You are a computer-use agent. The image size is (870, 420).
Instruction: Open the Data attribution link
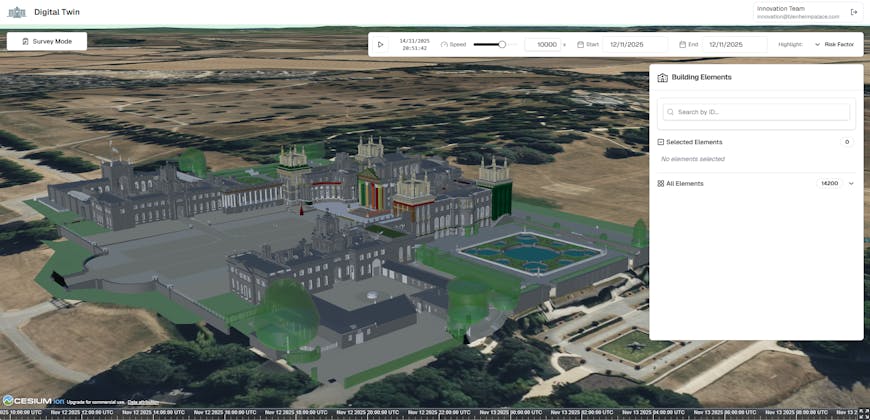pos(143,402)
